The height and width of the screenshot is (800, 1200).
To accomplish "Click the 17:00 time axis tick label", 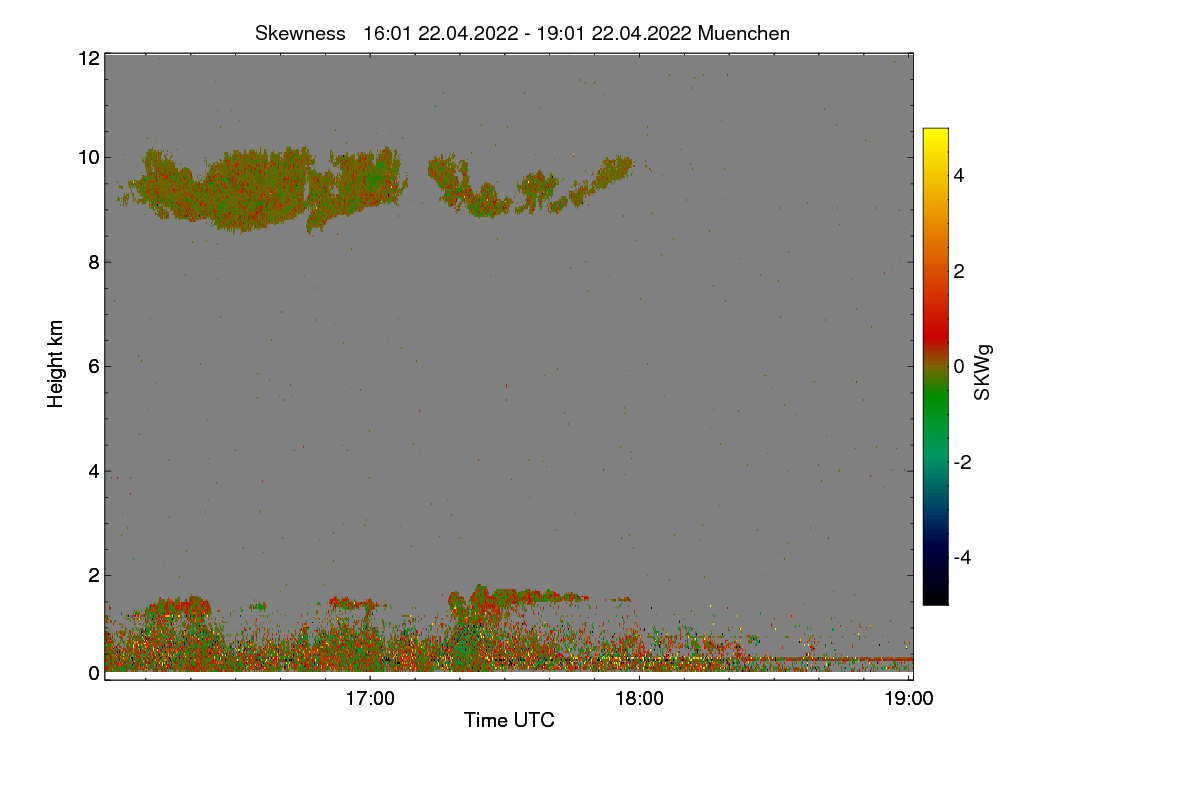I will [370, 699].
